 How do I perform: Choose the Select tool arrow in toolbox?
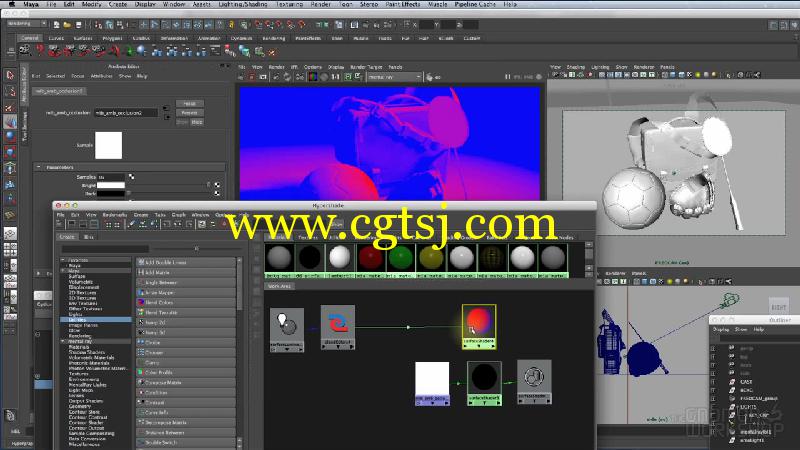(x=10, y=76)
